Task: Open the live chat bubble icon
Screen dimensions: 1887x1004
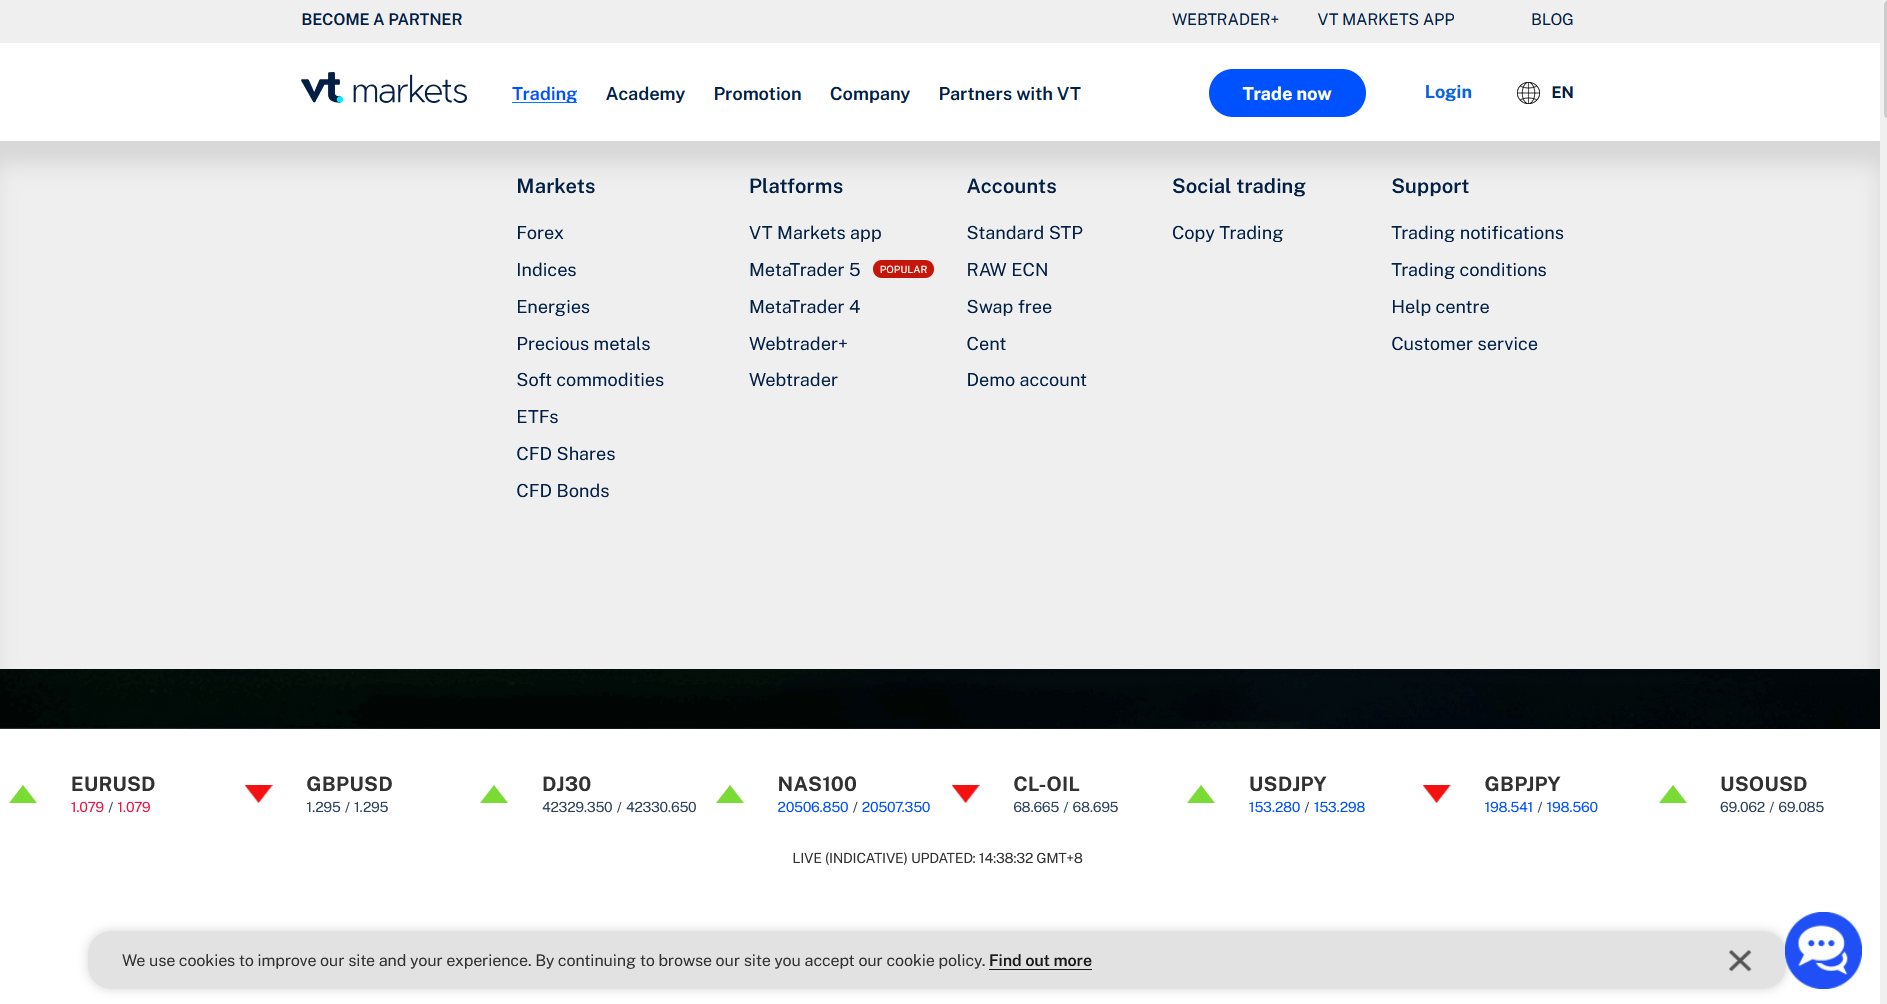Action: (1823, 950)
